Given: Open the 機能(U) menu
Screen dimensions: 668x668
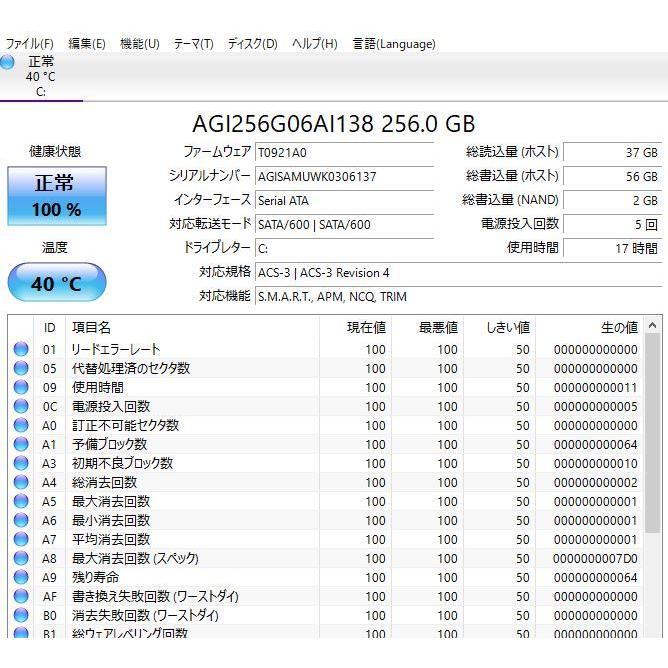Looking at the screenshot, I should [139, 44].
